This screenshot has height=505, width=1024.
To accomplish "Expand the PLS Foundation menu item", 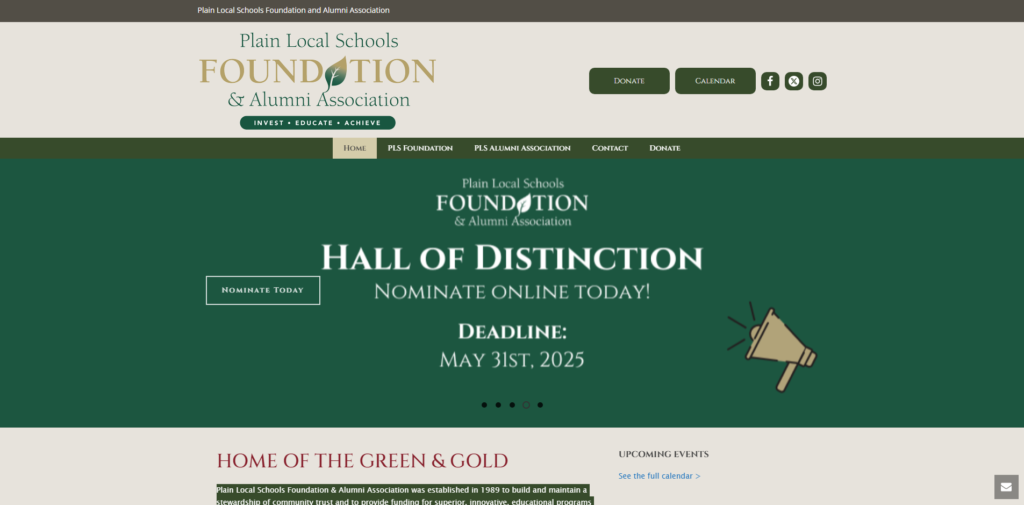I will click(420, 148).
